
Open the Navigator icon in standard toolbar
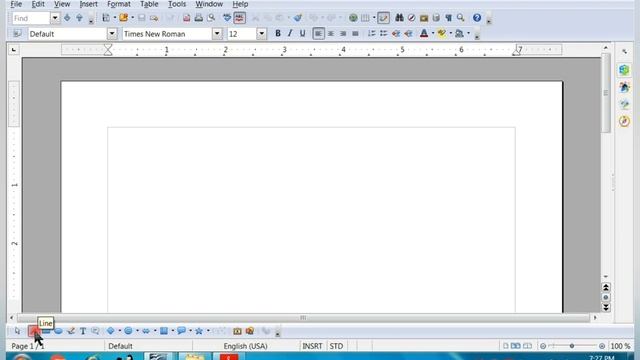pyautogui.click(x=411, y=18)
